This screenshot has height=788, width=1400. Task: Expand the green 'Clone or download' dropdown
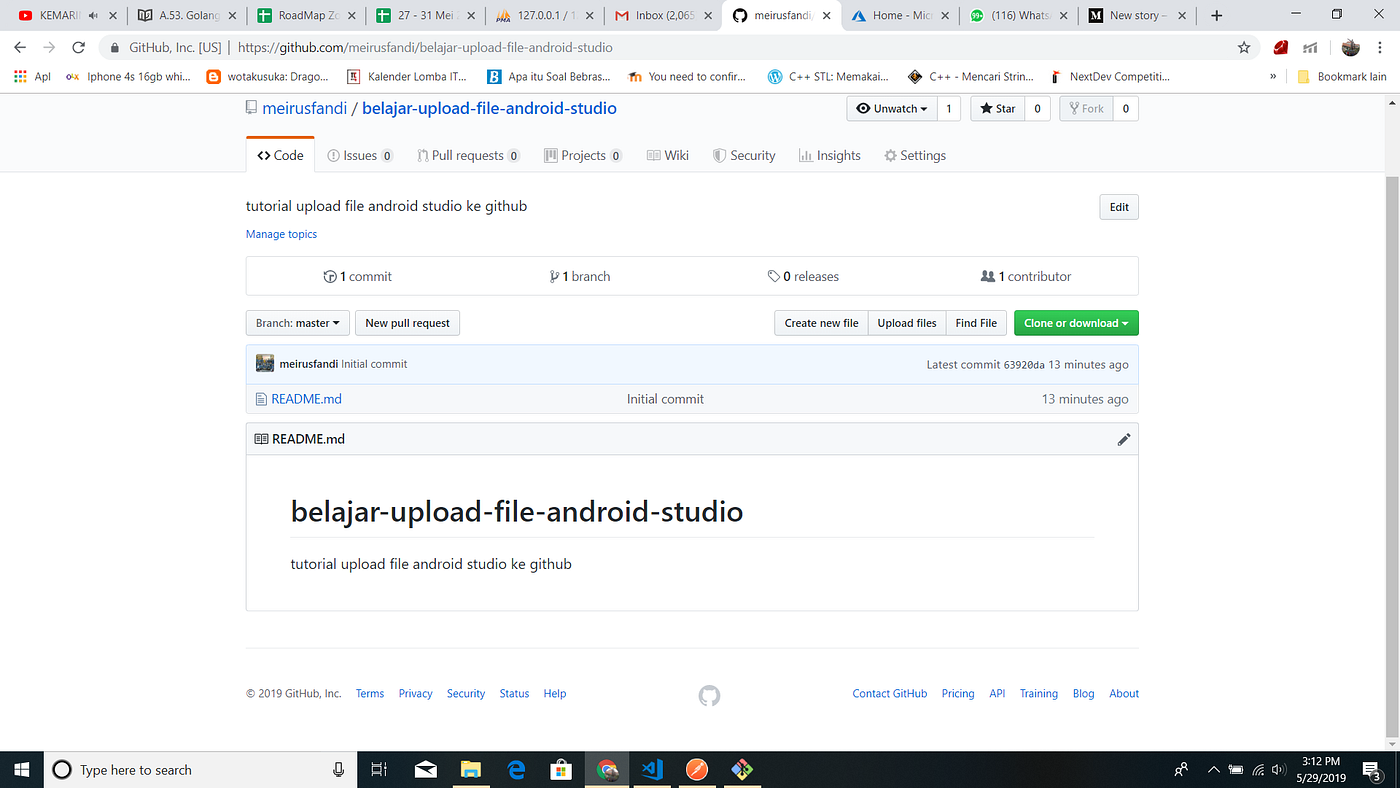[1076, 322]
